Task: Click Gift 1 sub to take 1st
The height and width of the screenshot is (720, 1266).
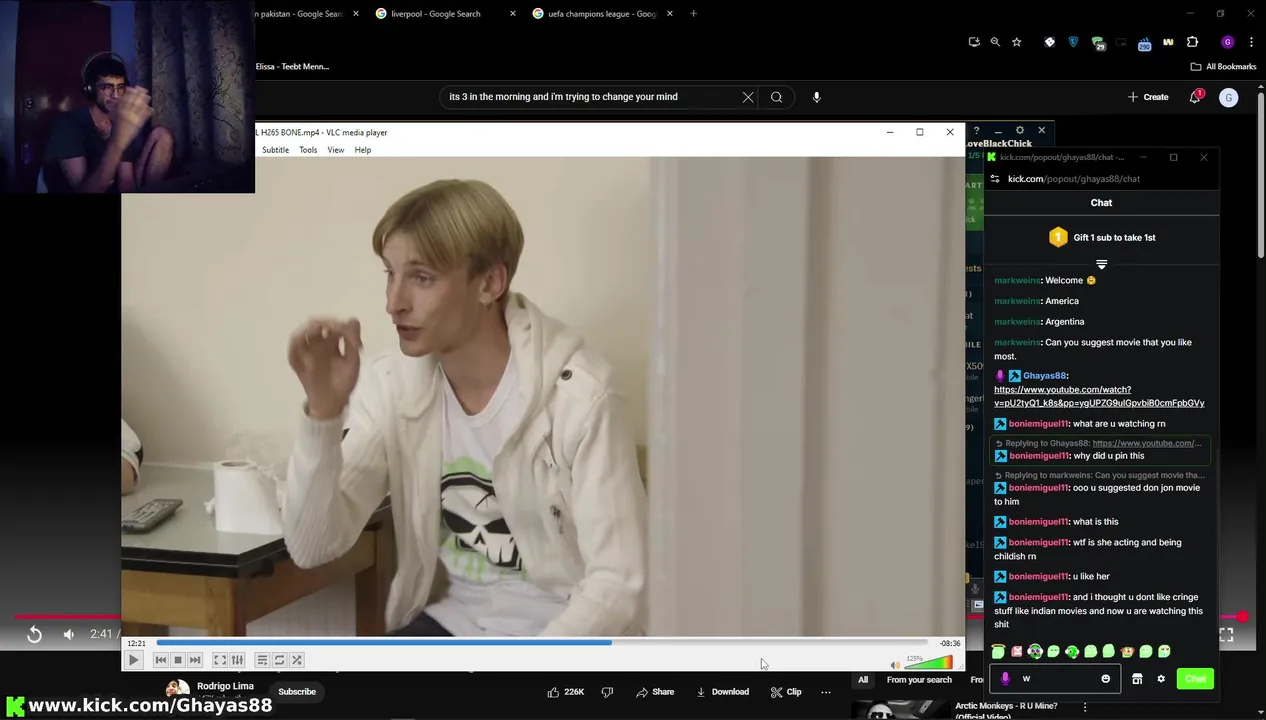Action: coord(1101,237)
